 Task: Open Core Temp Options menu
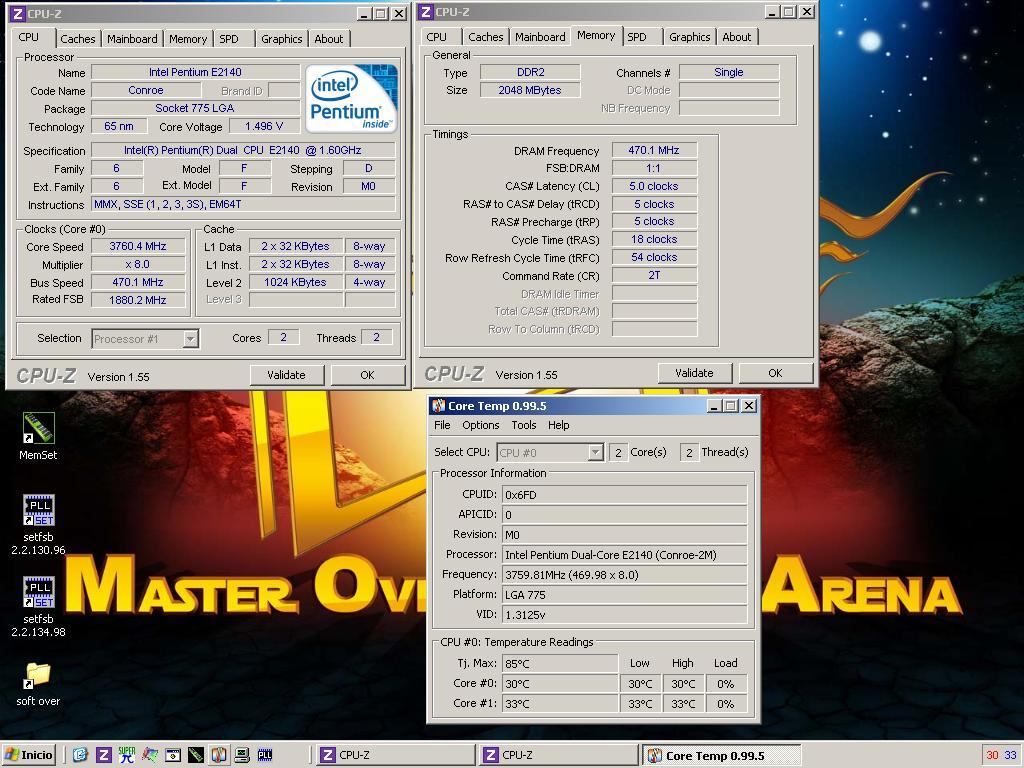(481, 425)
